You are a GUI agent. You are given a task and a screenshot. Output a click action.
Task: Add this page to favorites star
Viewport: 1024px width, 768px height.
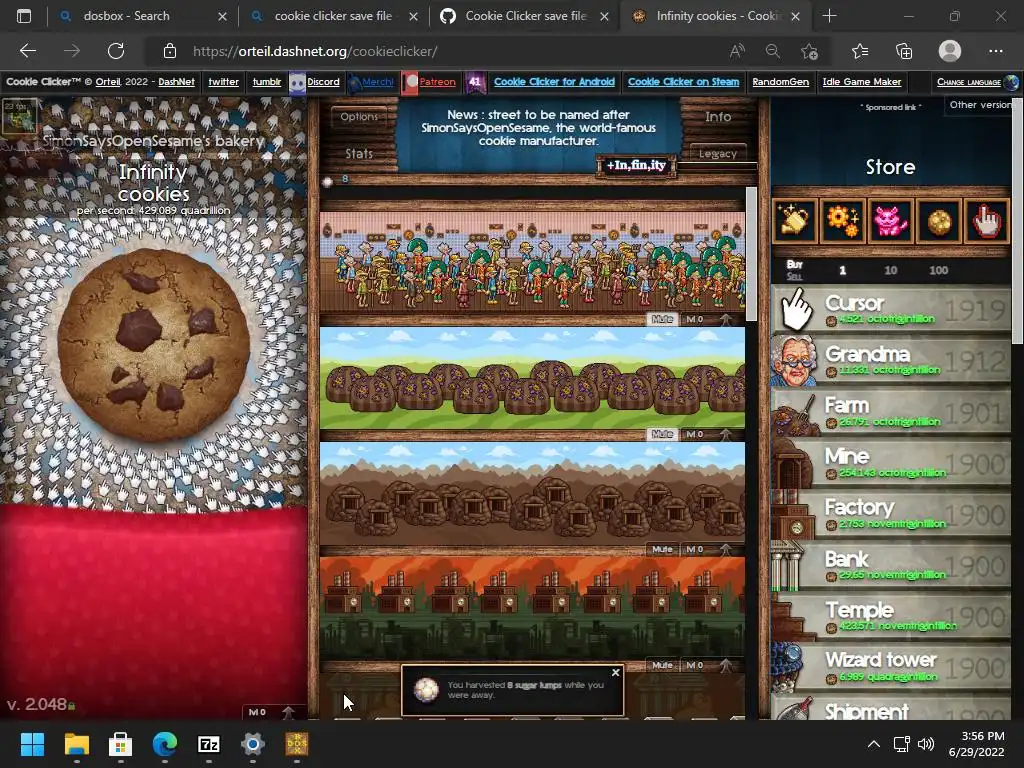tap(809, 51)
